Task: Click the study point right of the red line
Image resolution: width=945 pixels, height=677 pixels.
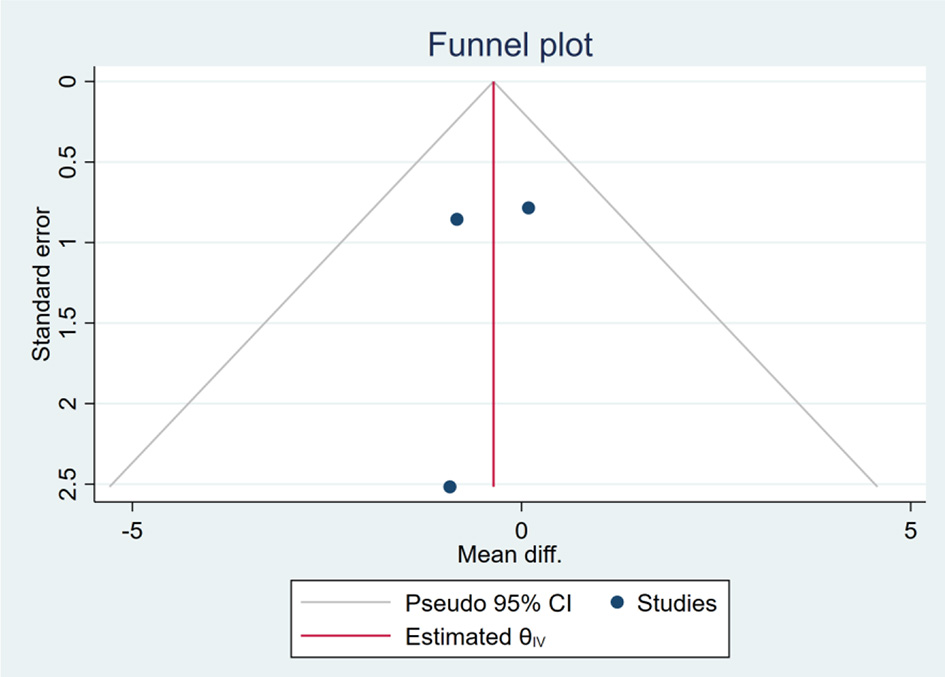Action: click(528, 208)
